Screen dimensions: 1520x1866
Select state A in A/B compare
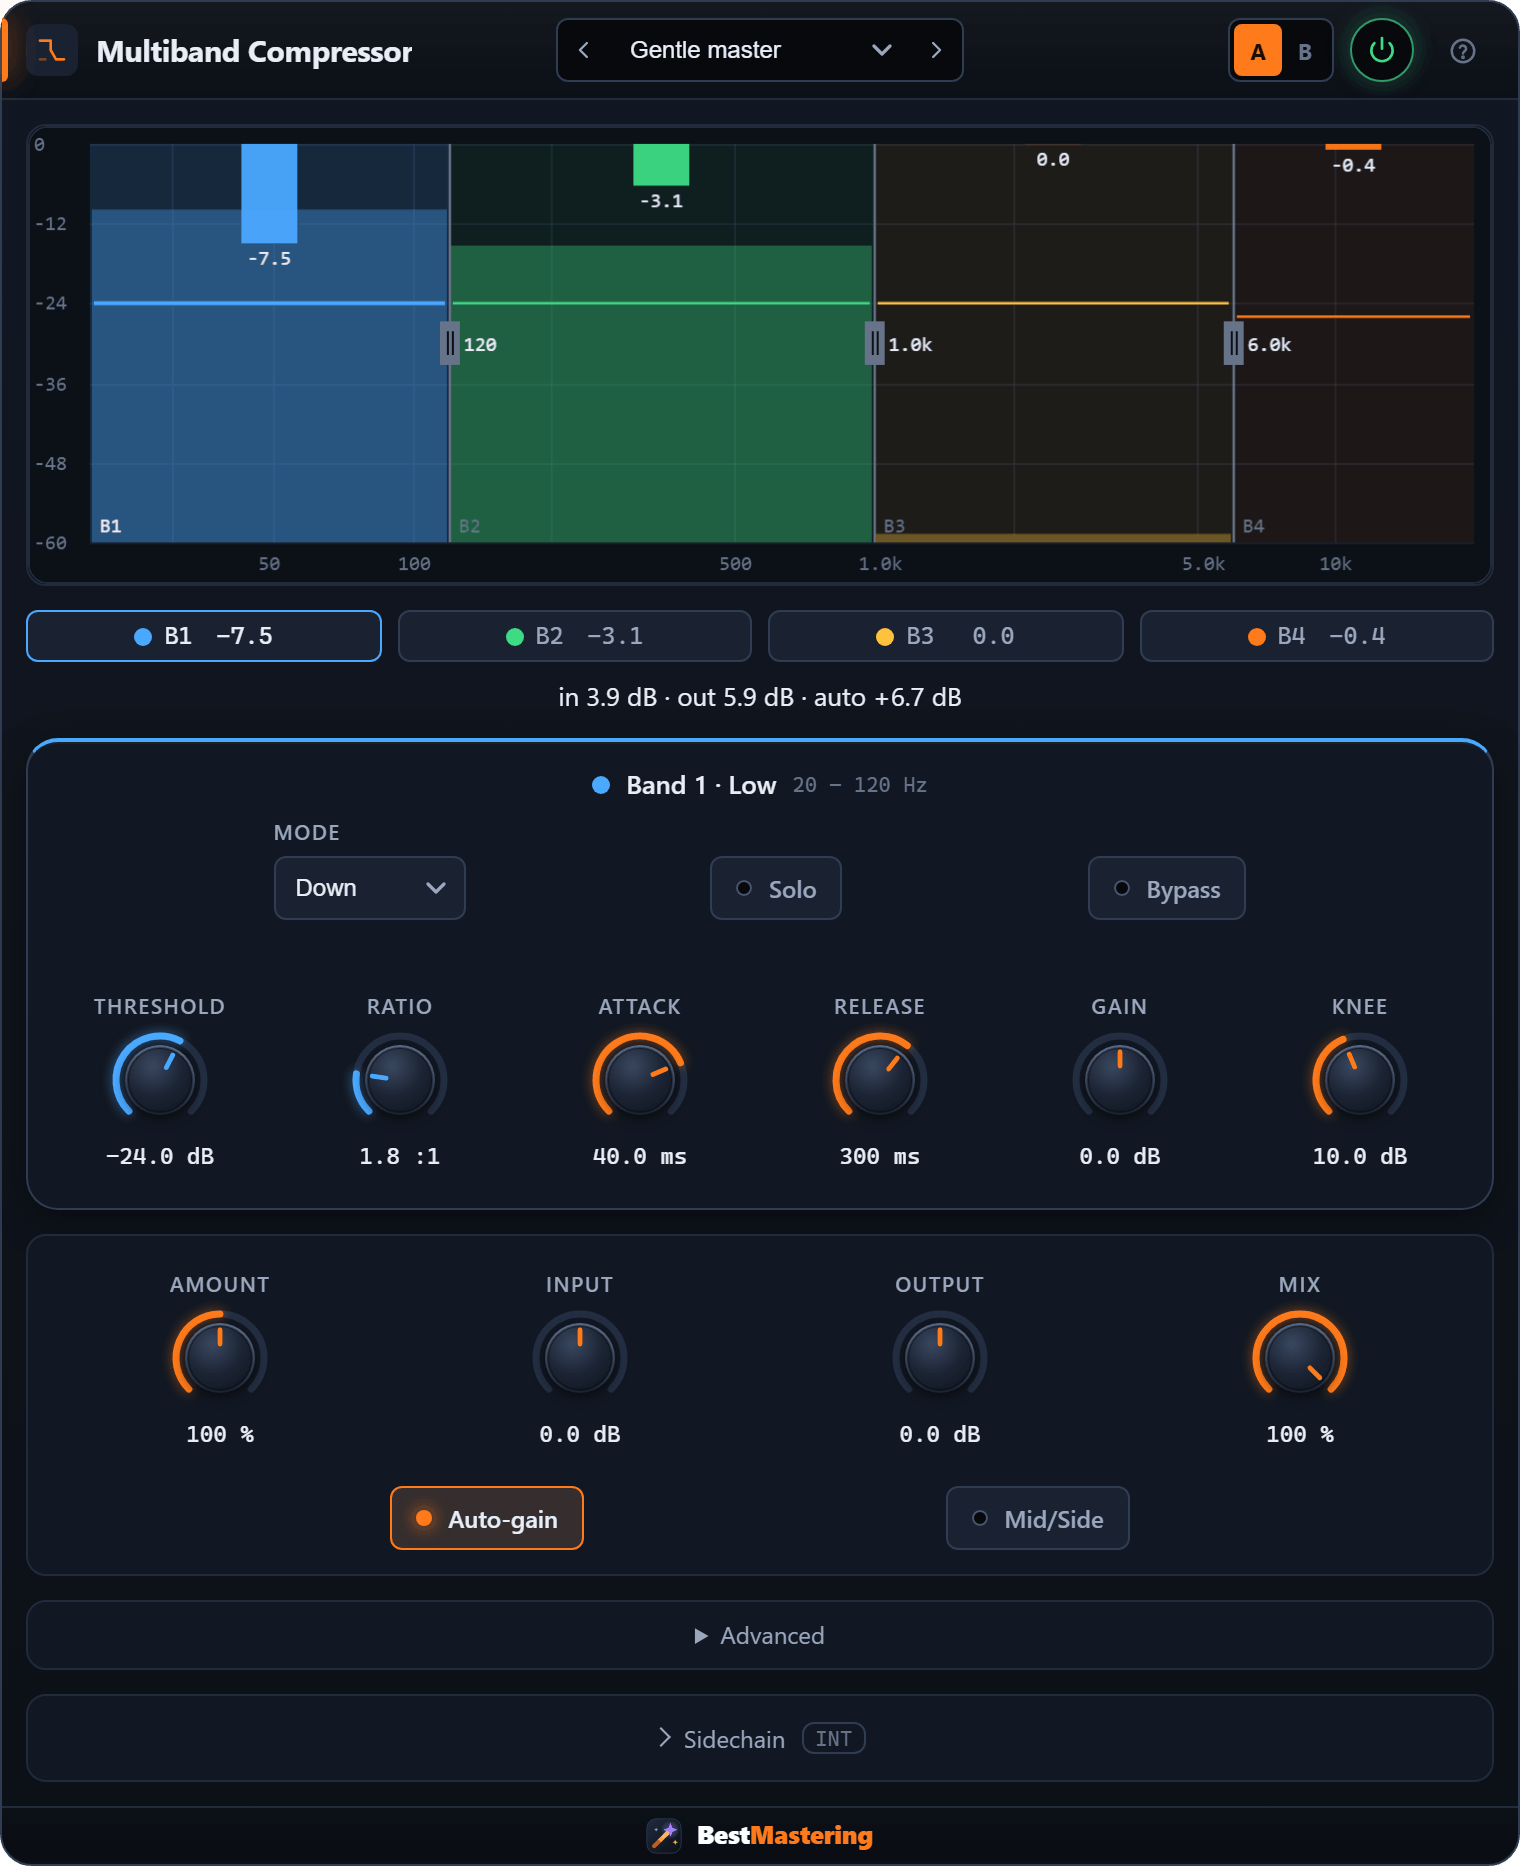click(1258, 51)
